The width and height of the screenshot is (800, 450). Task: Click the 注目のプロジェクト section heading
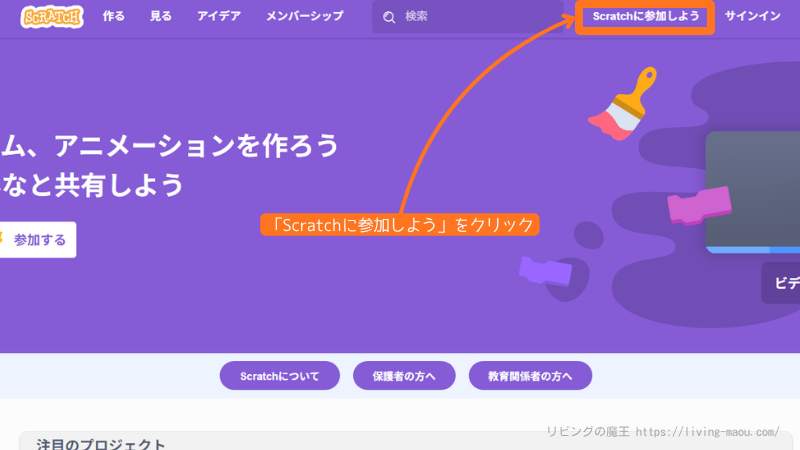point(101,443)
